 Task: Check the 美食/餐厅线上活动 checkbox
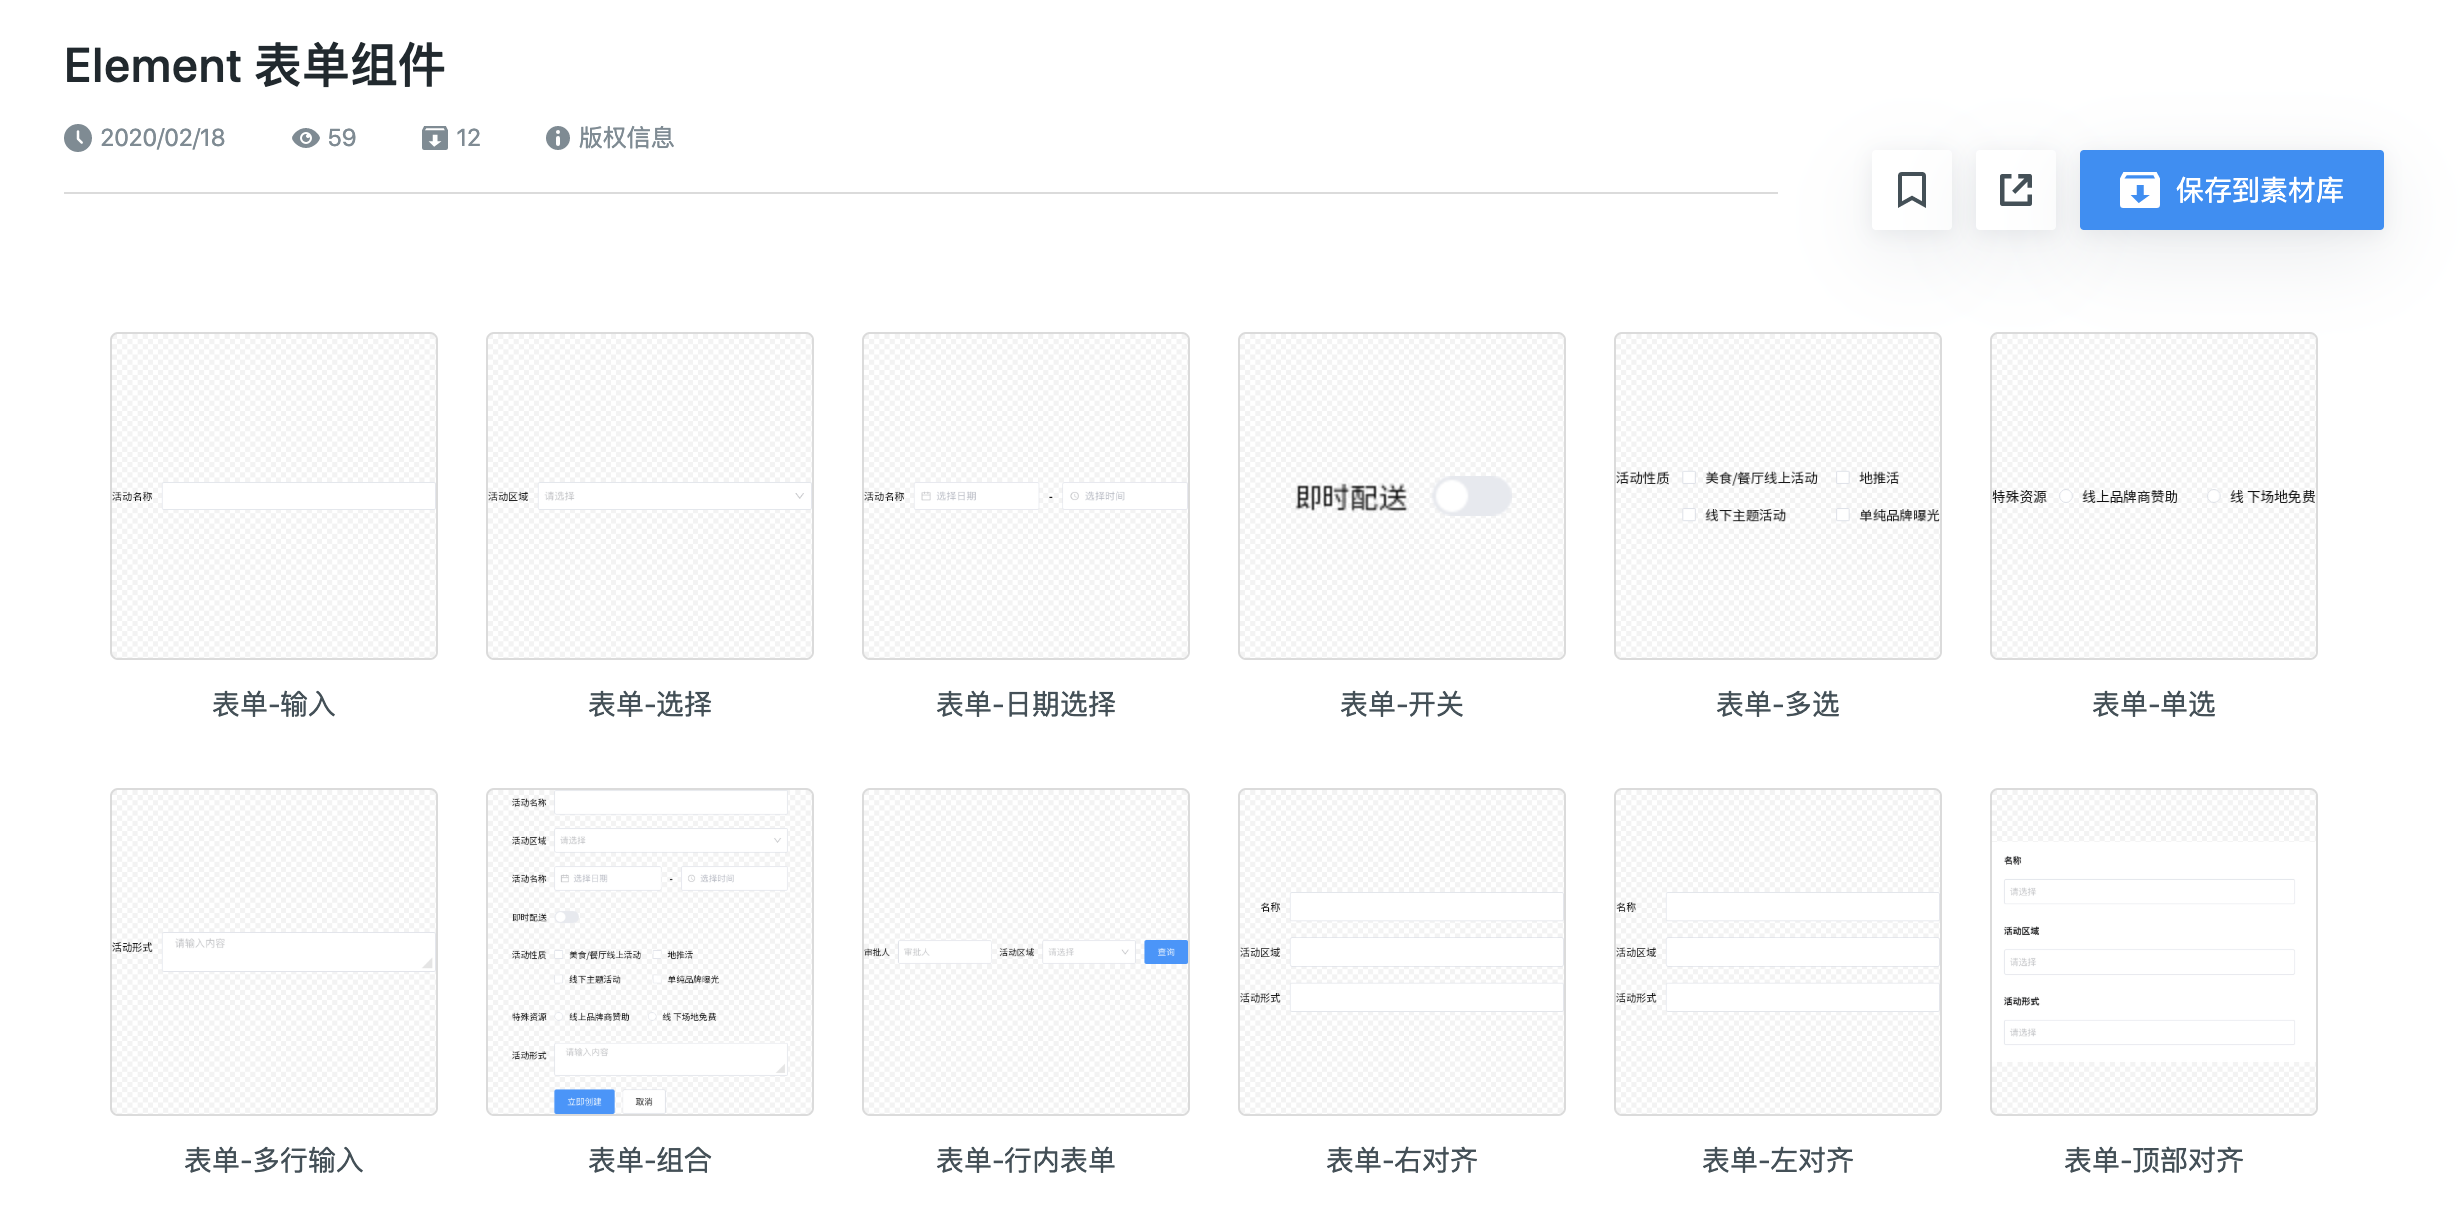click(1689, 478)
